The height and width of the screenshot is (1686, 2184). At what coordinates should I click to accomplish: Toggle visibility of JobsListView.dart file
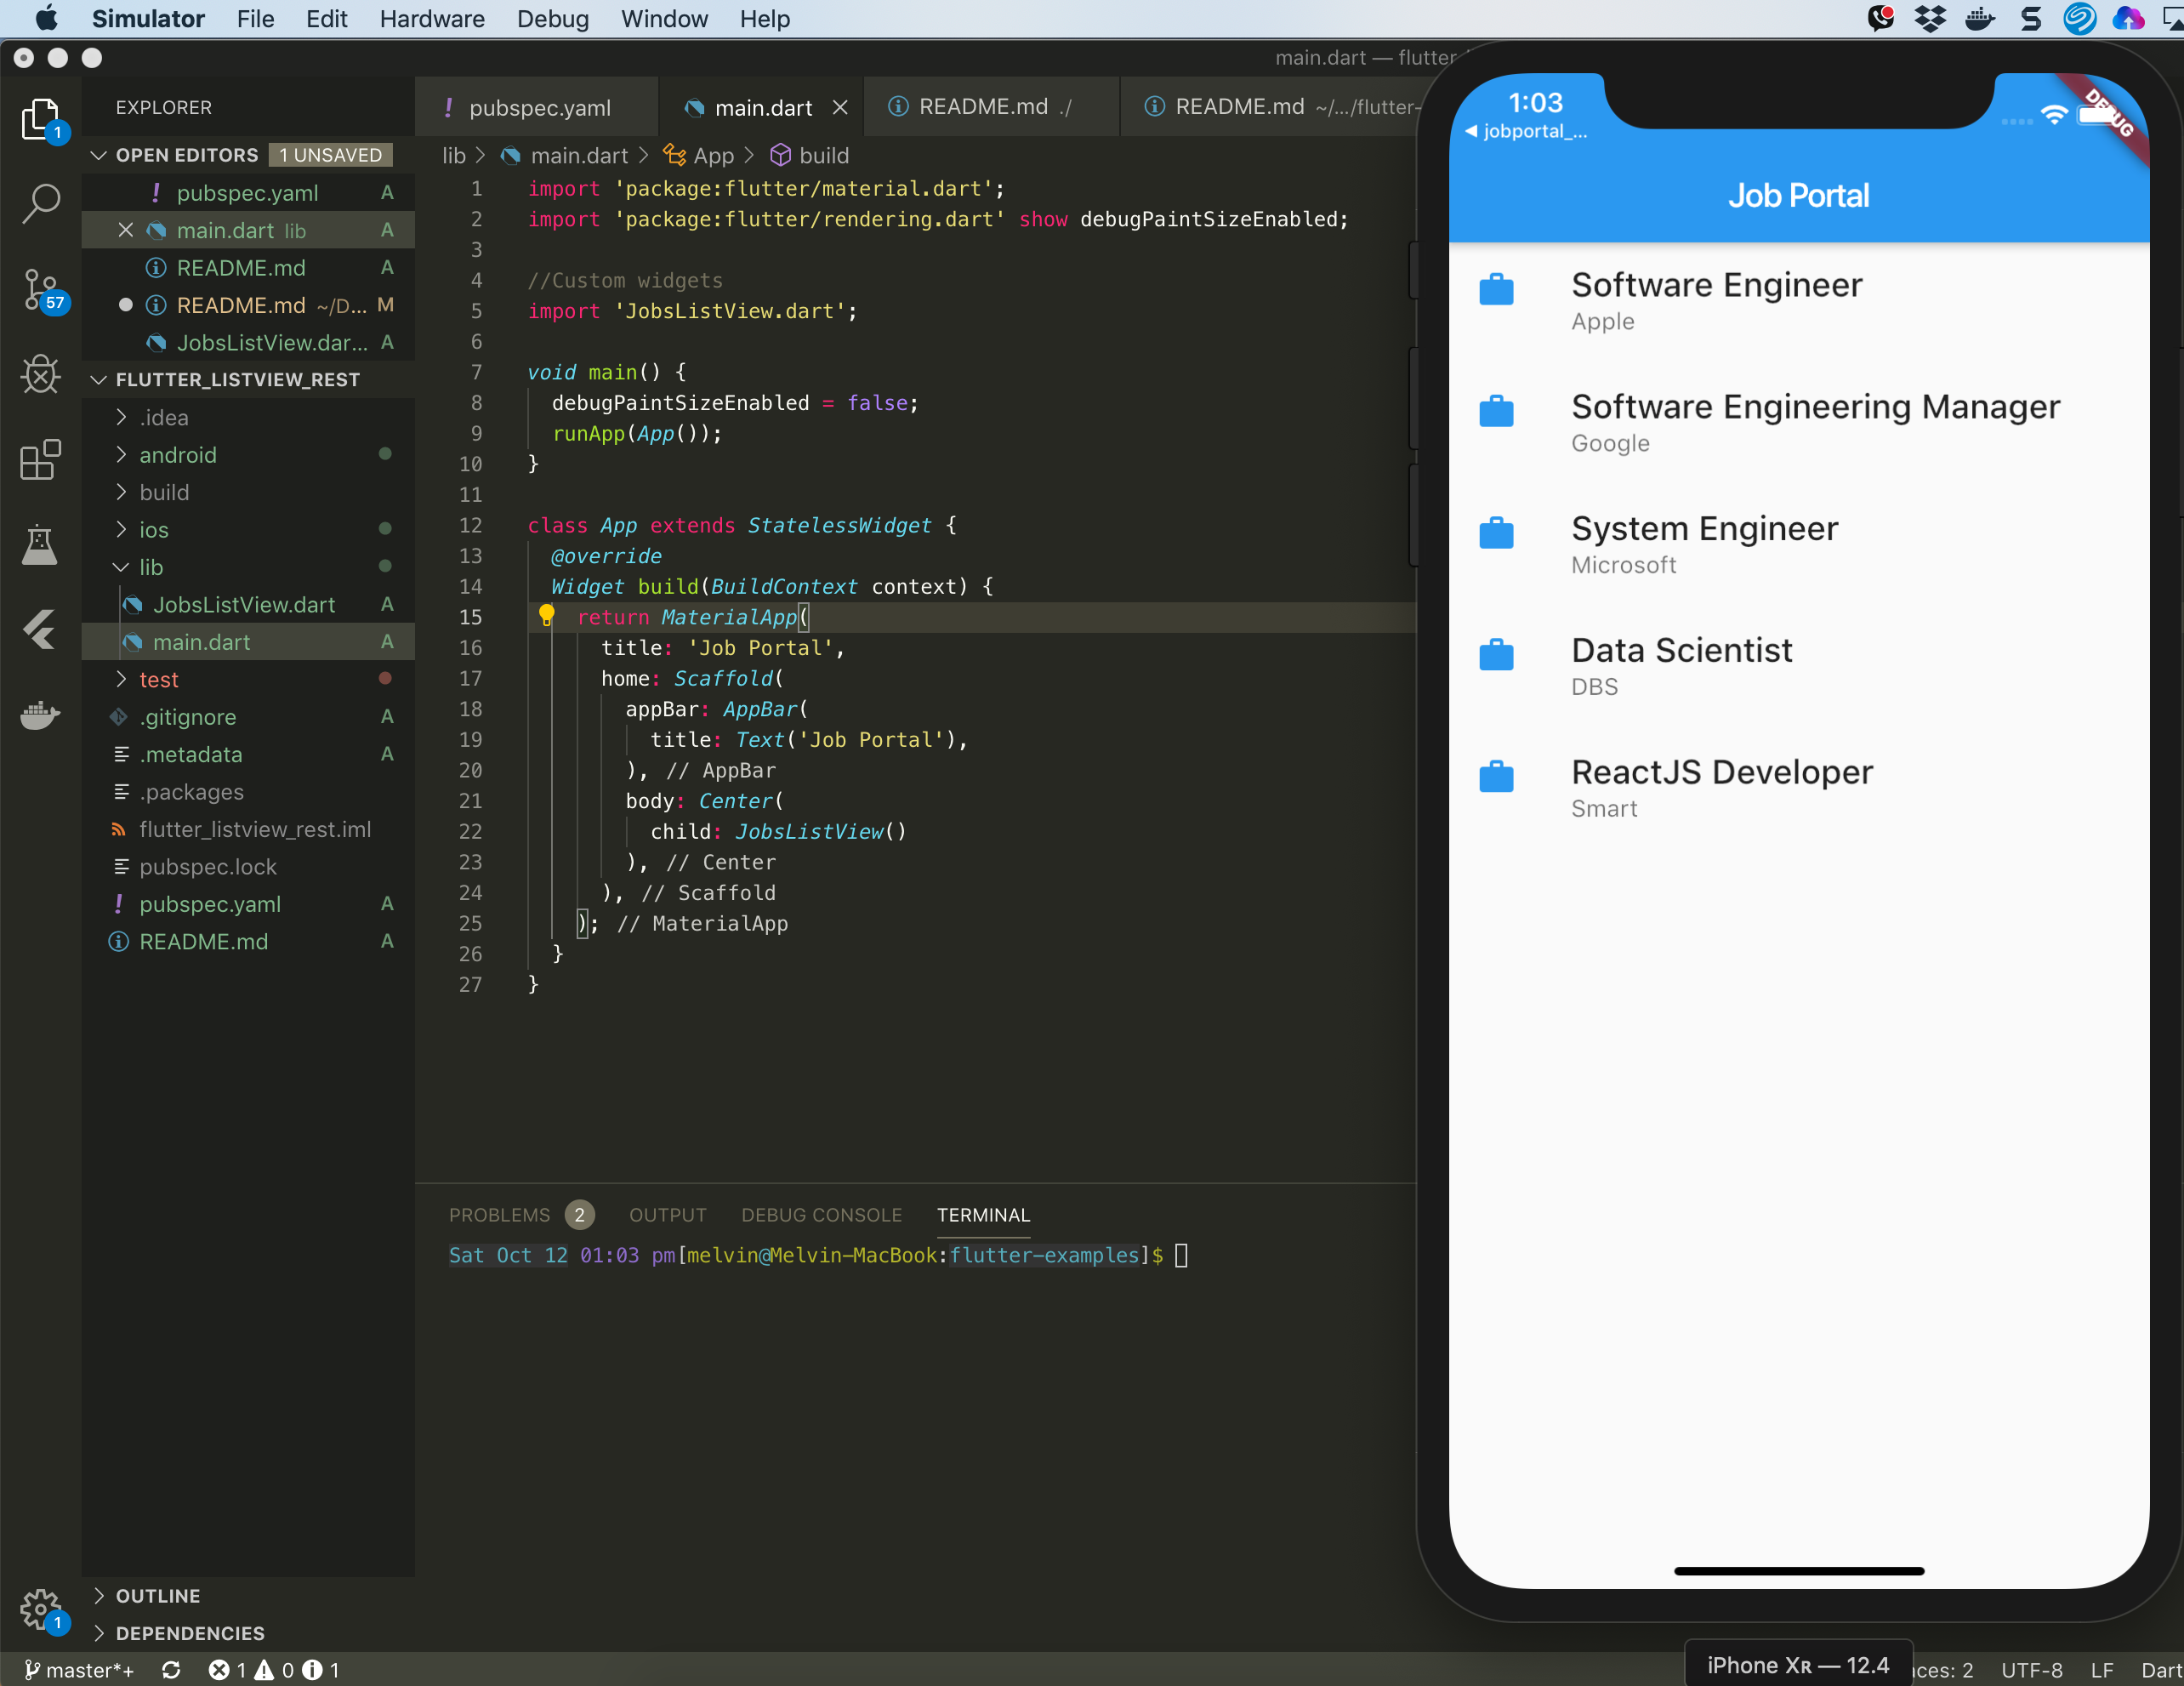pyautogui.click(x=244, y=604)
